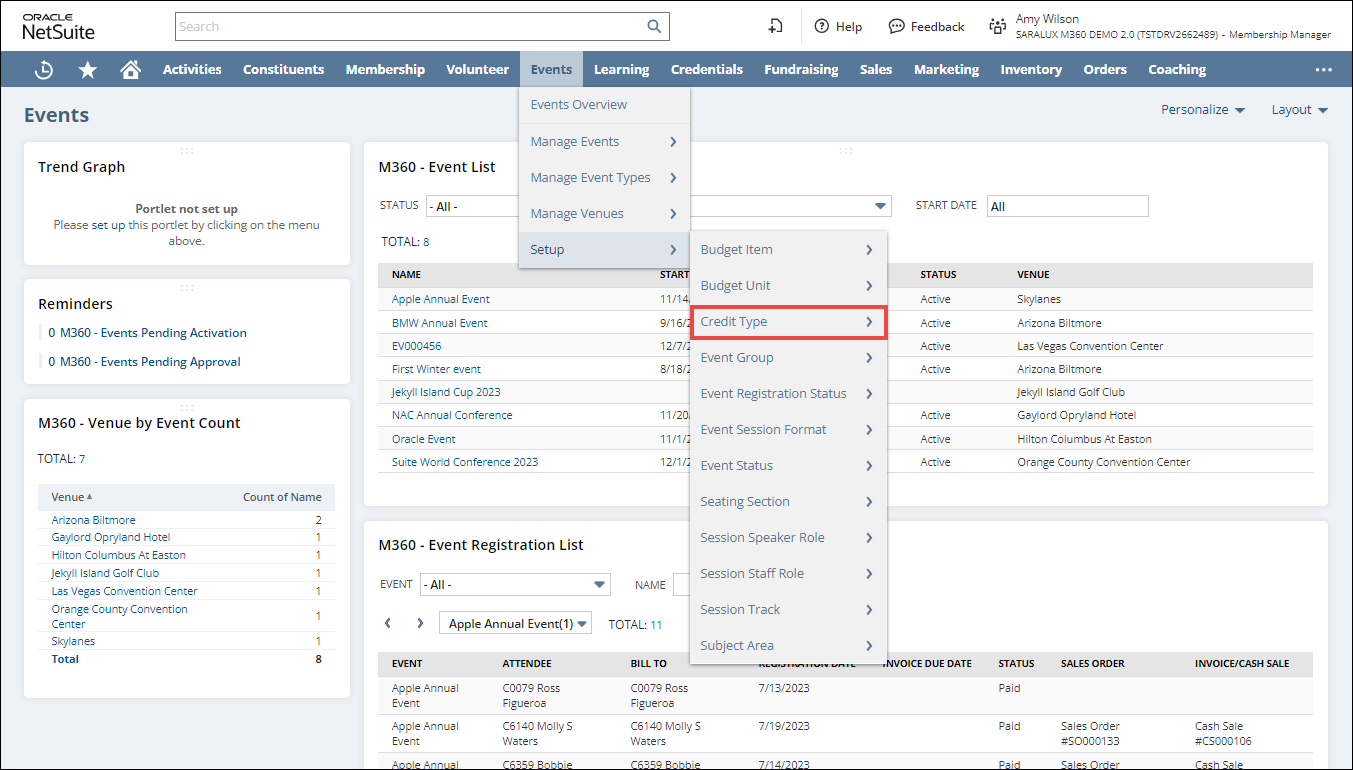The height and width of the screenshot is (770, 1353).
Task: Click the magnifier search icon
Action: coord(654,27)
